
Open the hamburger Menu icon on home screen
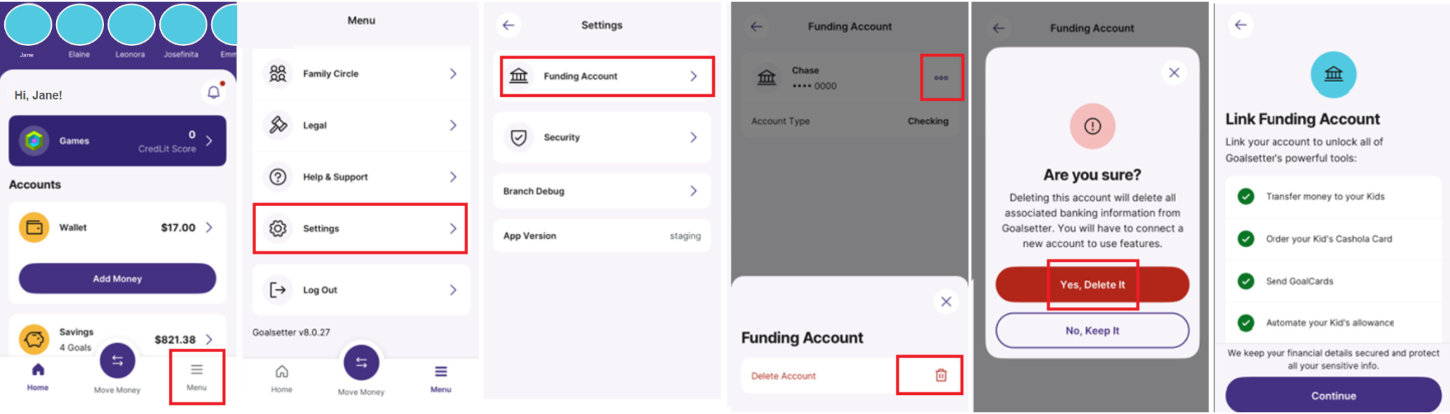[196, 370]
